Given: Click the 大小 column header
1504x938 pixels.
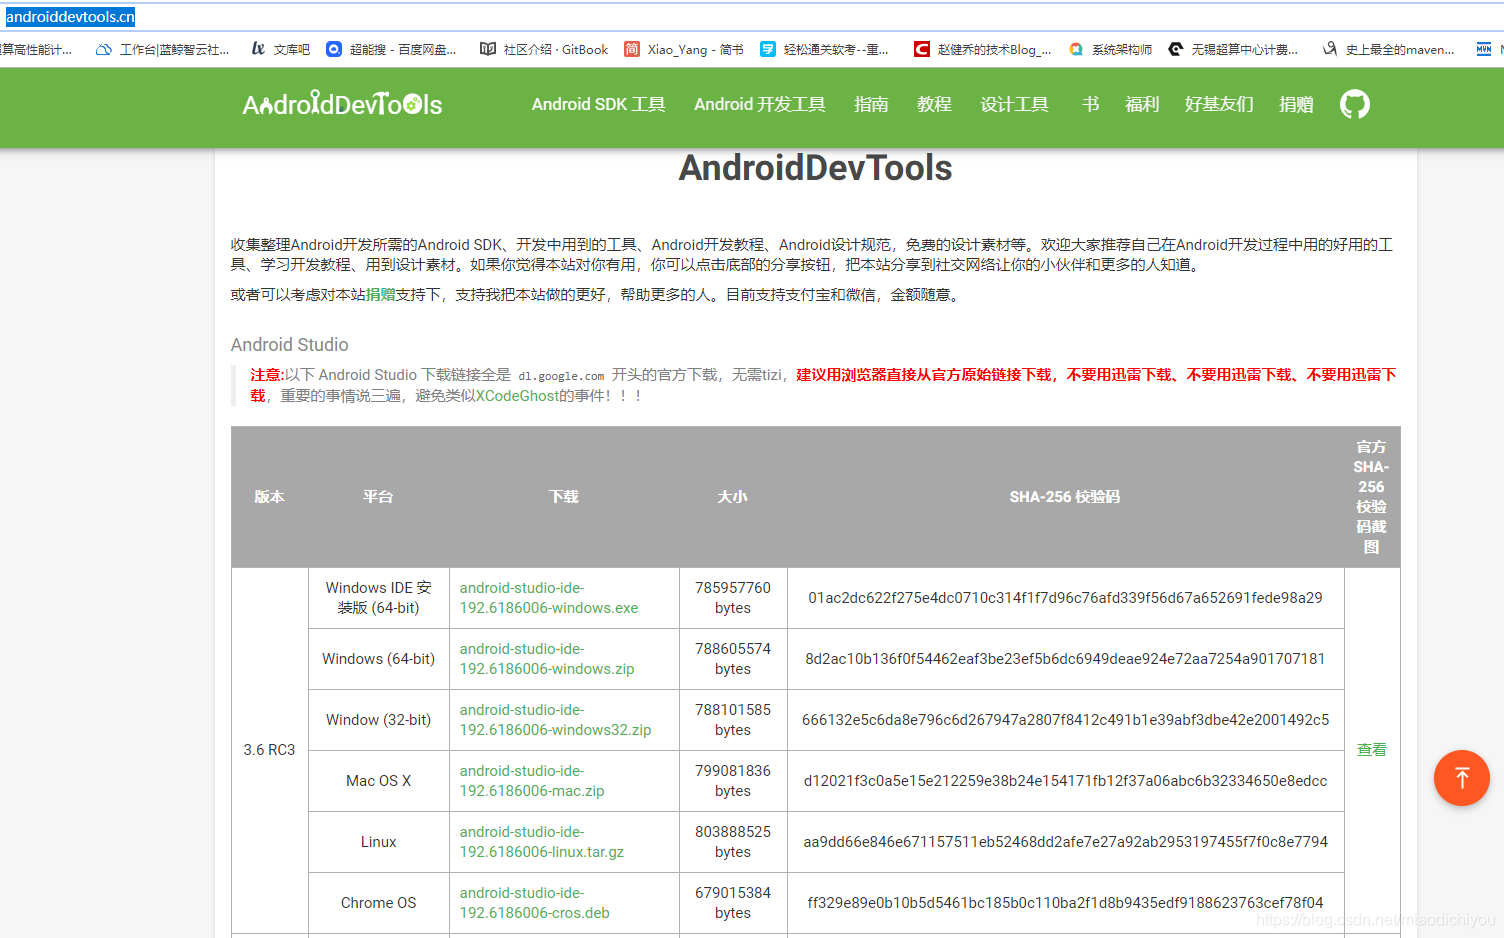Looking at the screenshot, I should [733, 497].
